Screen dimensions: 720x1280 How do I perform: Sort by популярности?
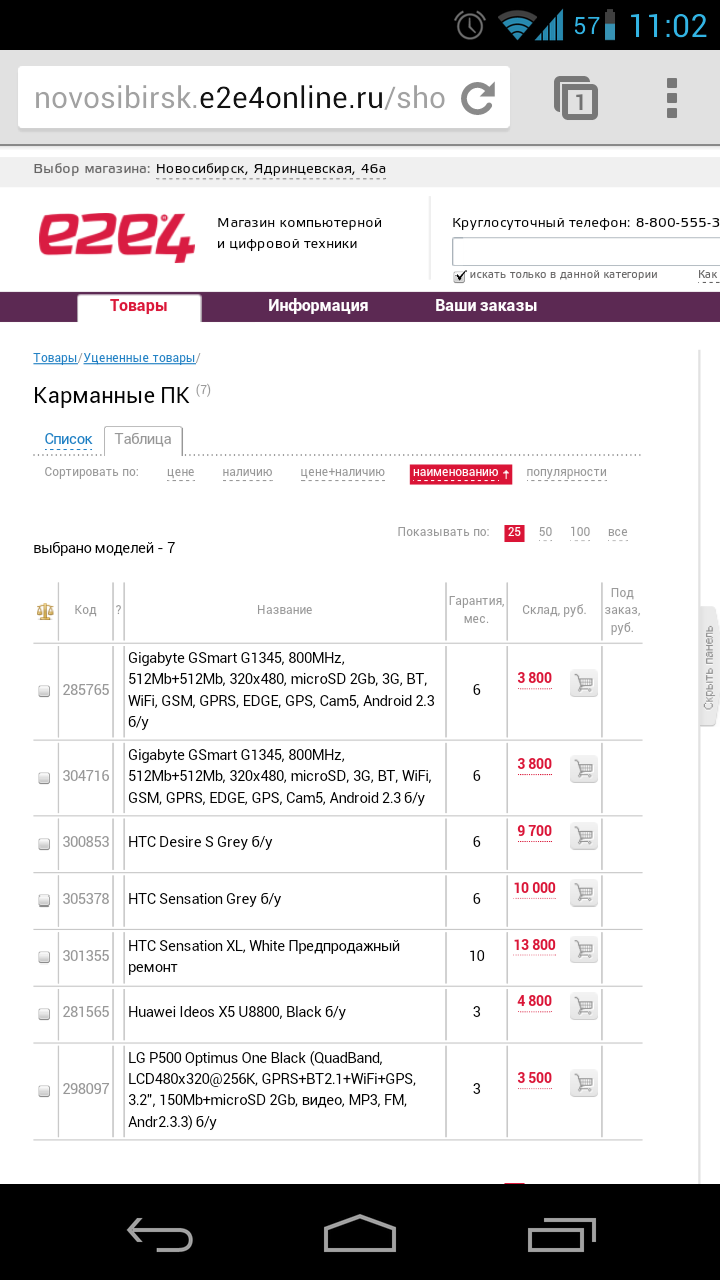566,472
